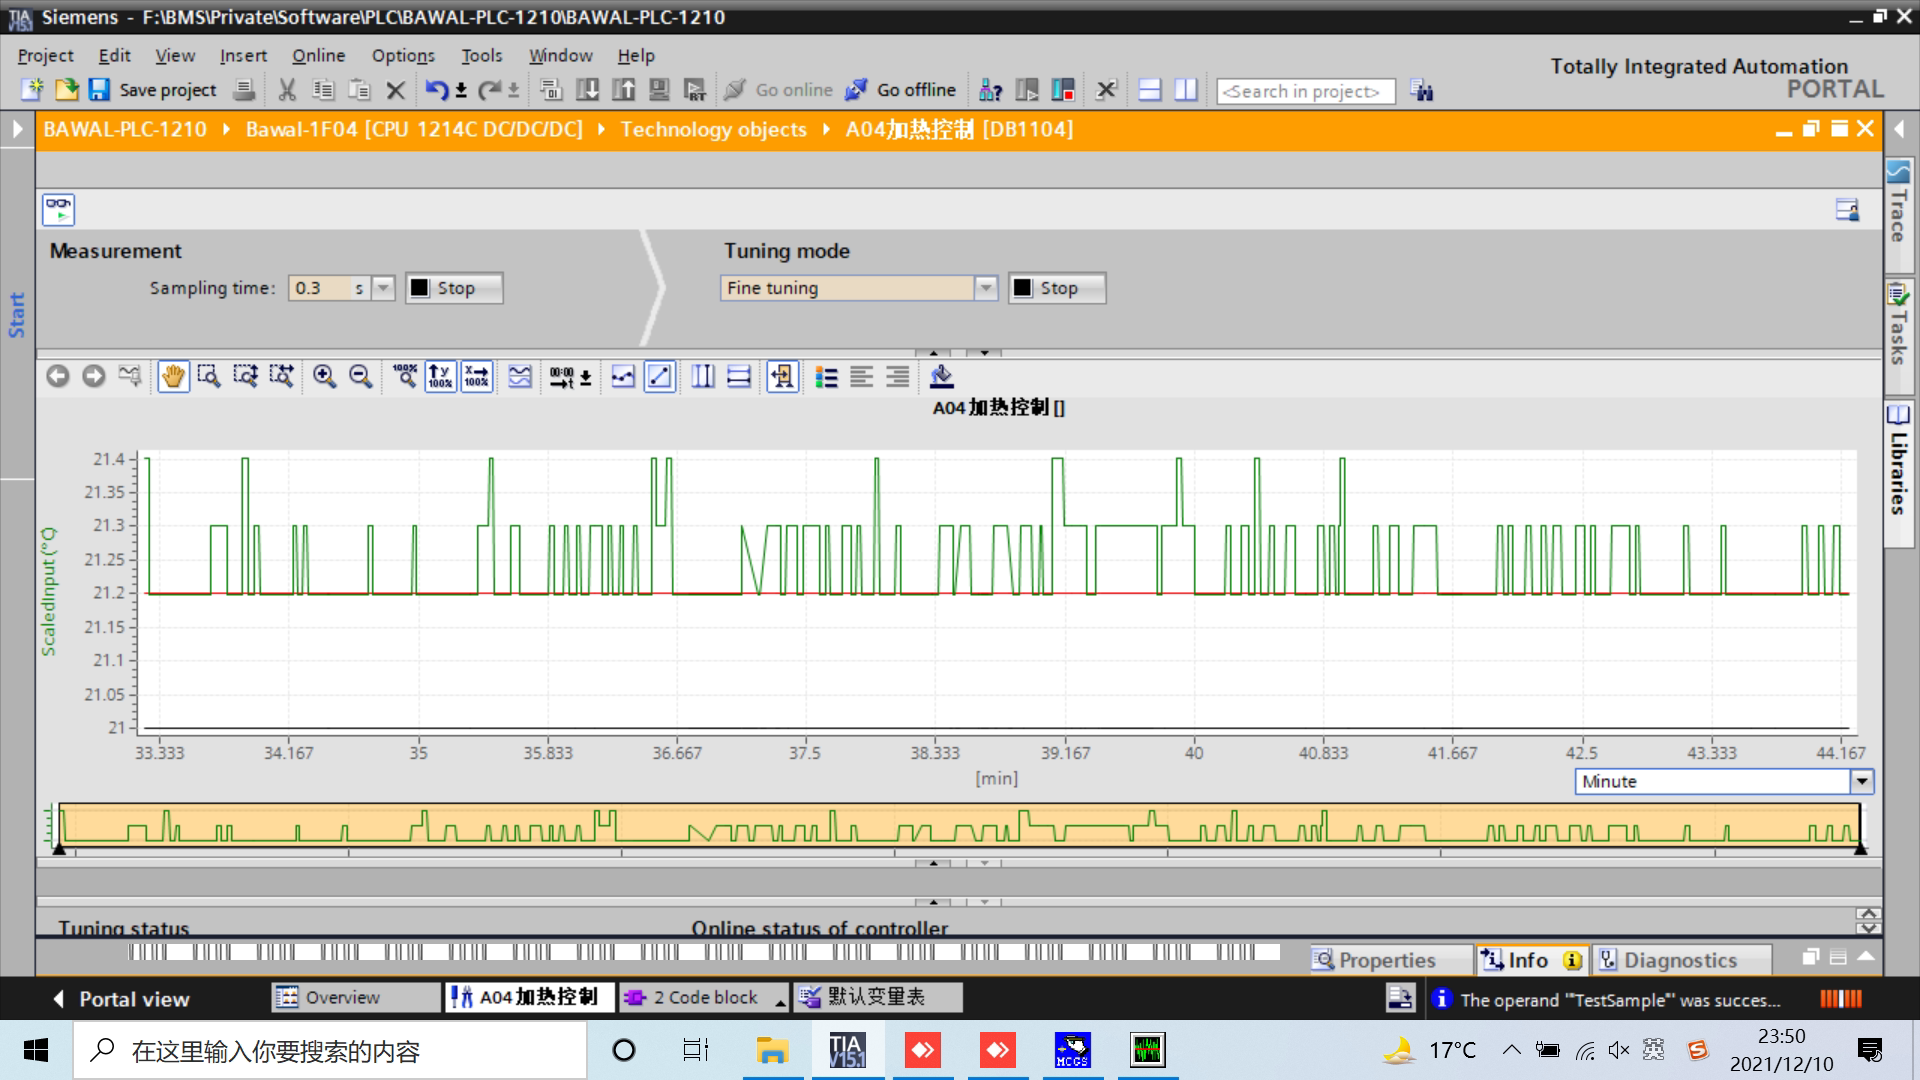Click the upload PID parameters icon
This screenshot has width=1920, height=1080.
tap(941, 377)
